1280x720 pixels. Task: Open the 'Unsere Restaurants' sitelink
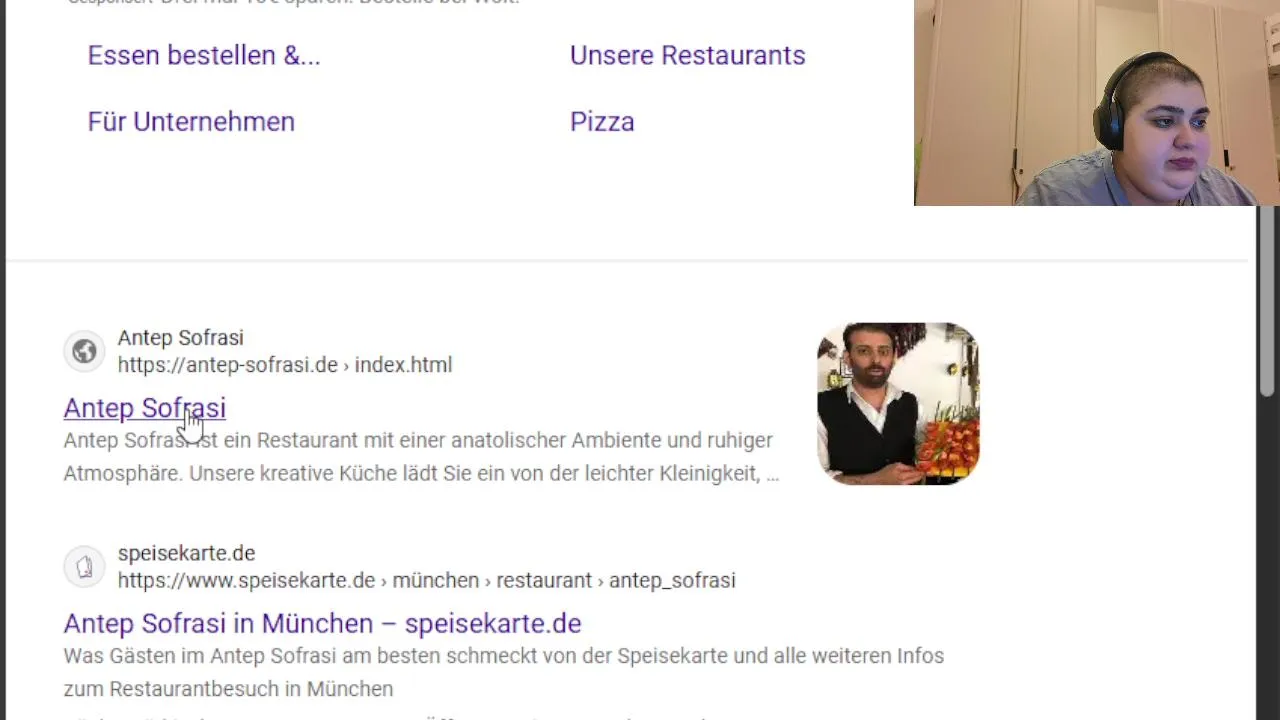click(687, 55)
